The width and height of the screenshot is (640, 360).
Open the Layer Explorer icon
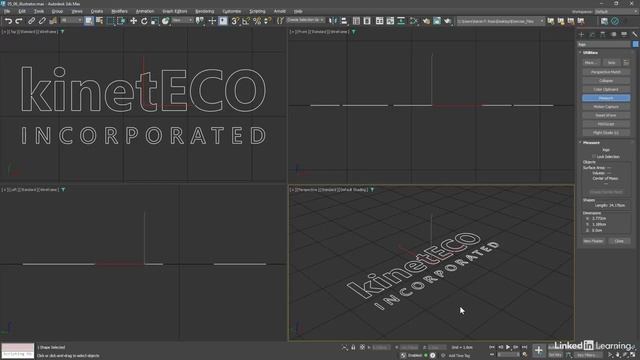(367, 21)
